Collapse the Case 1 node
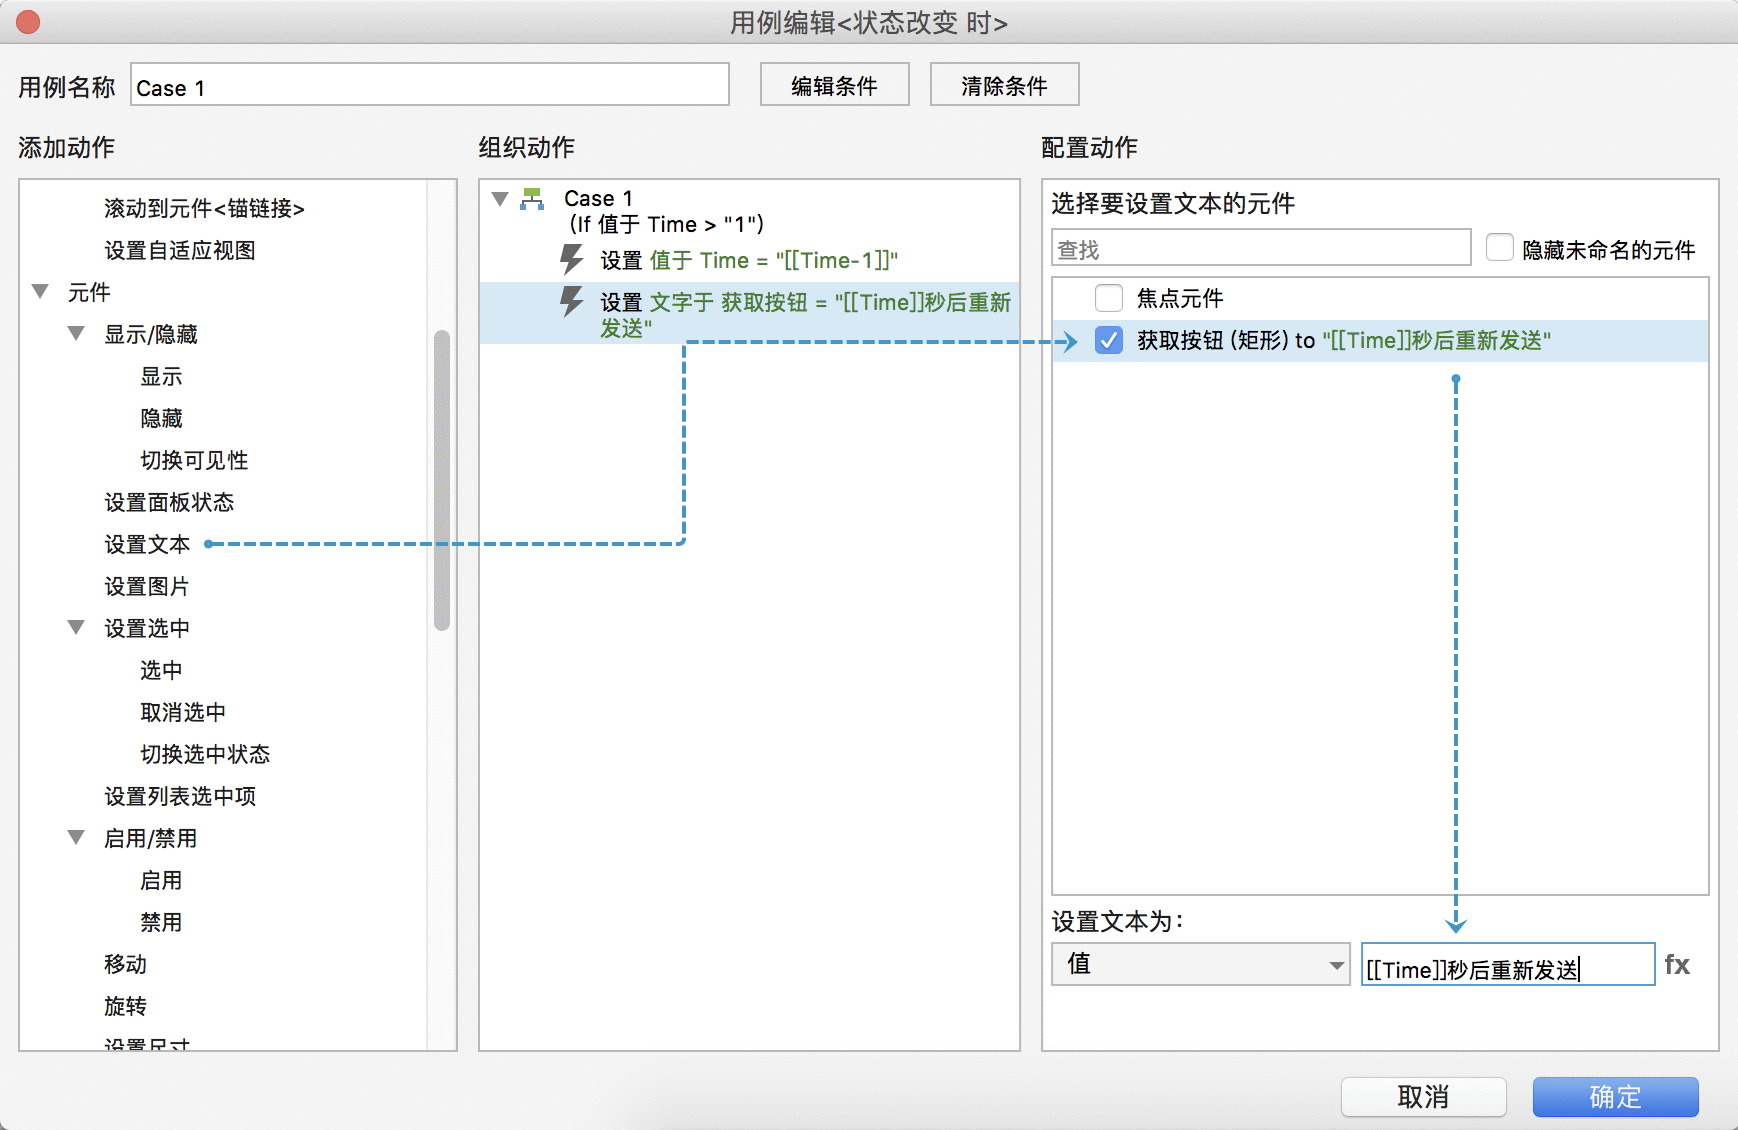This screenshot has height=1130, width=1738. (501, 199)
